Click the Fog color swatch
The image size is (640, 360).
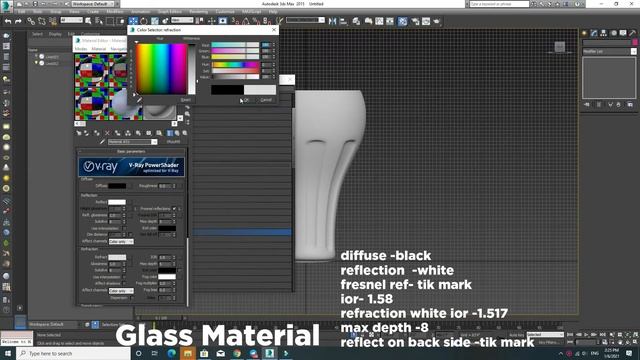pyautogui.click(x=167, y=277)
